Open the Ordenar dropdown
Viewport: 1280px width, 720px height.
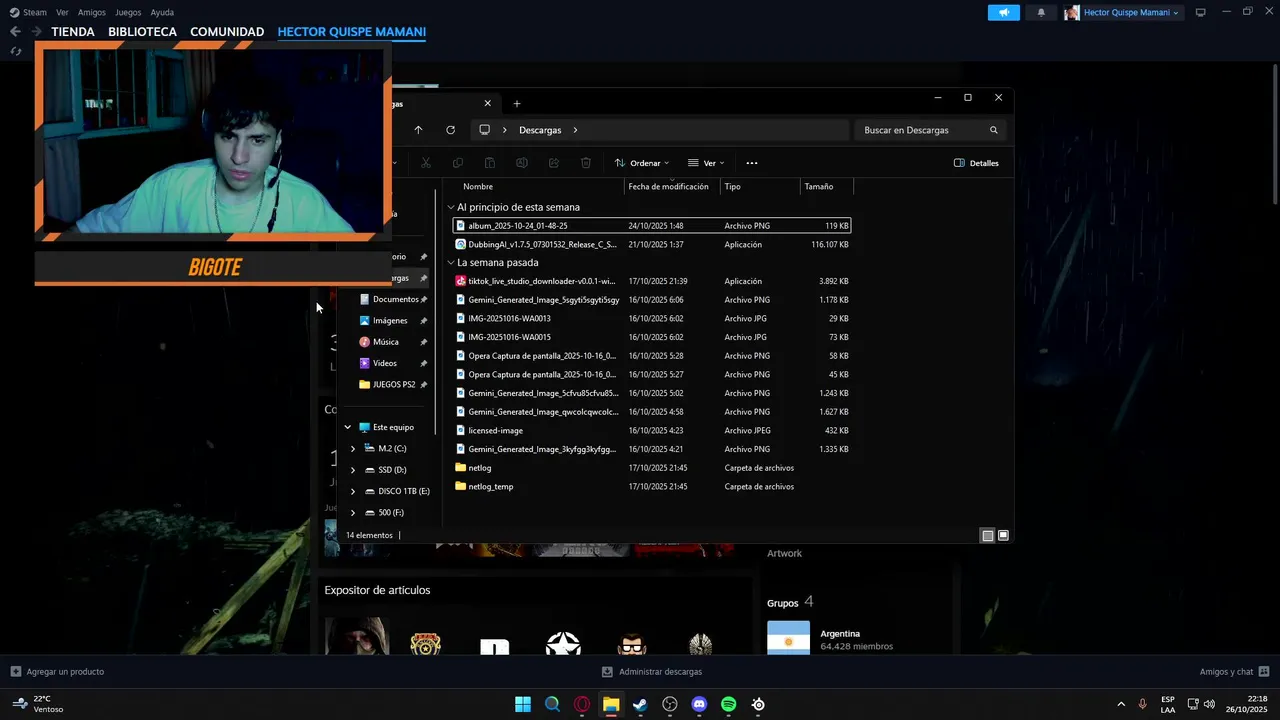point(641,163)
